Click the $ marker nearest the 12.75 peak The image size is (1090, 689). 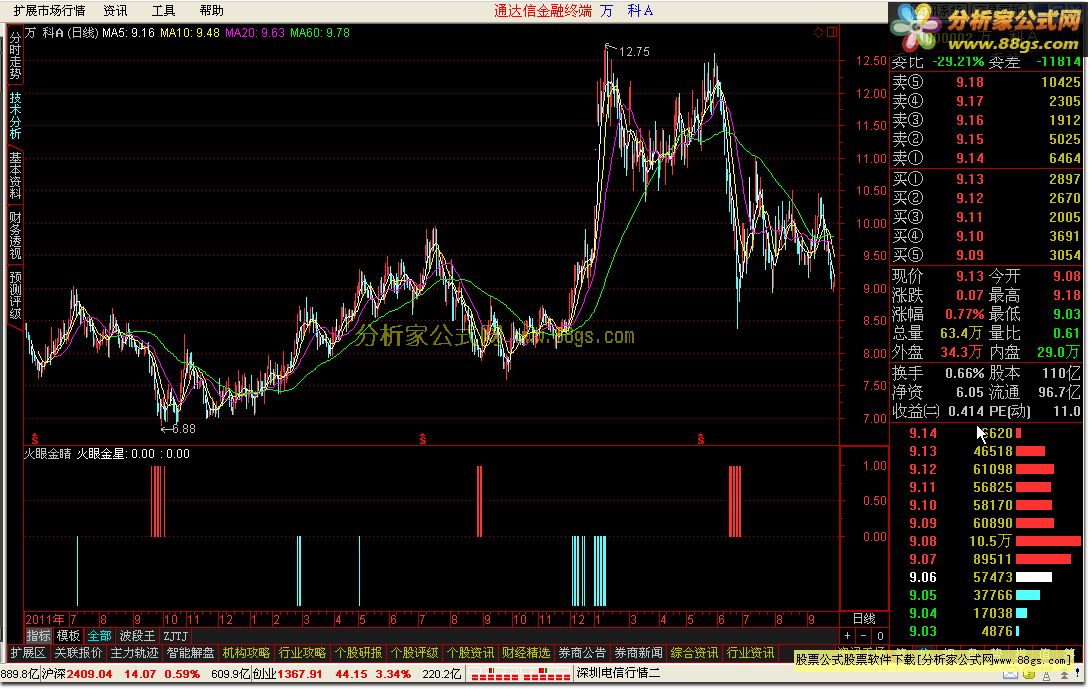[x=701, y=439]
